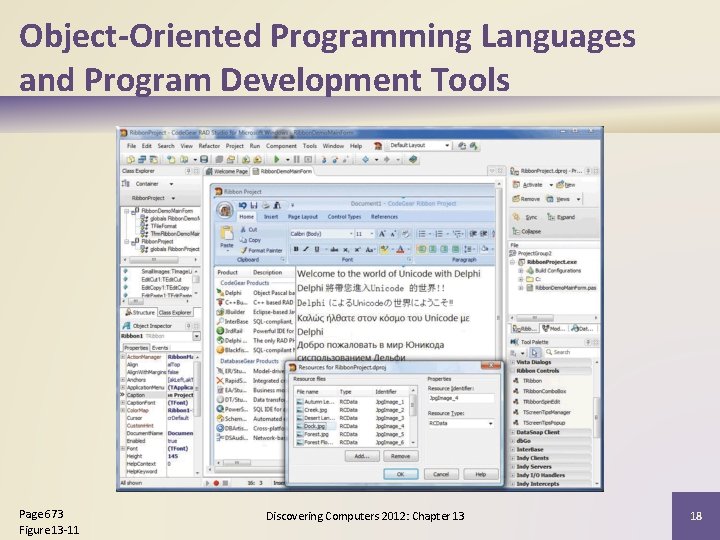
Task: Open the Ribbon1 component selector dropdown in the Object Inspector
Action: 197,337
